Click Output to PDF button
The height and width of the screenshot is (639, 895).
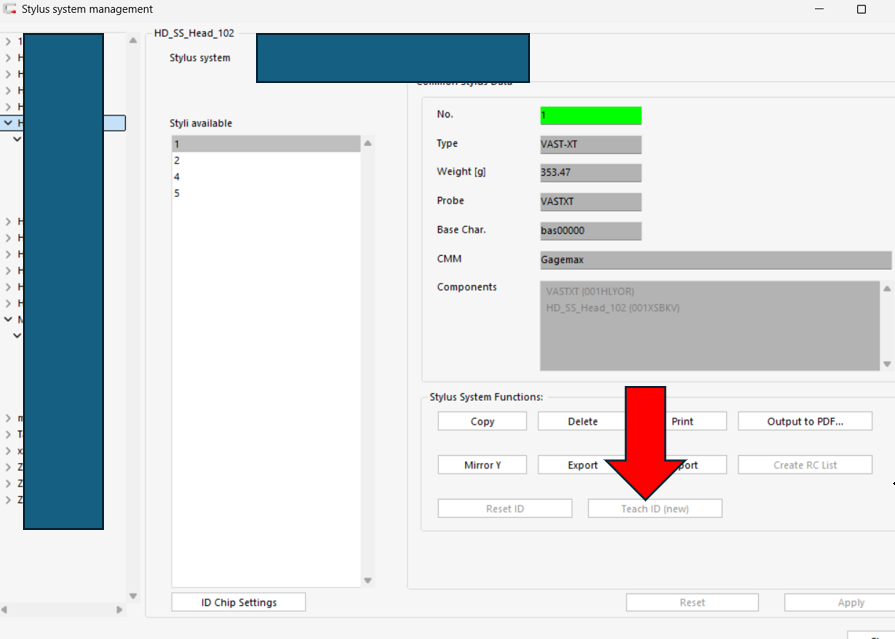click(x=805, y=421)
